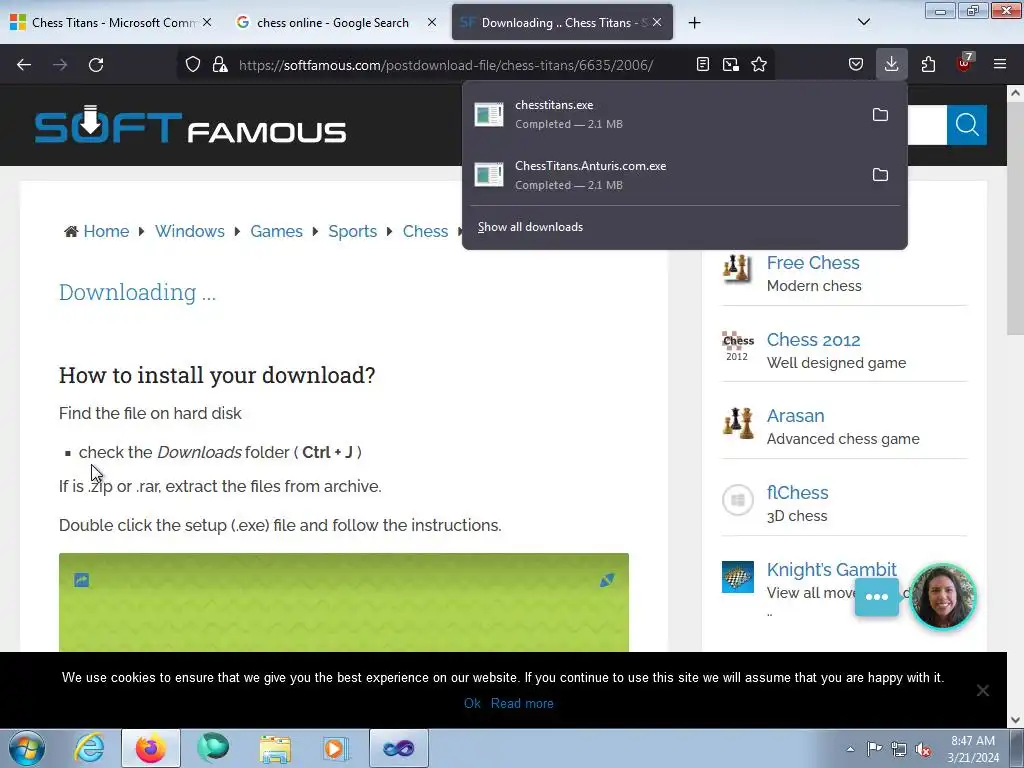Show hidden system tray icons

[850, 749]
